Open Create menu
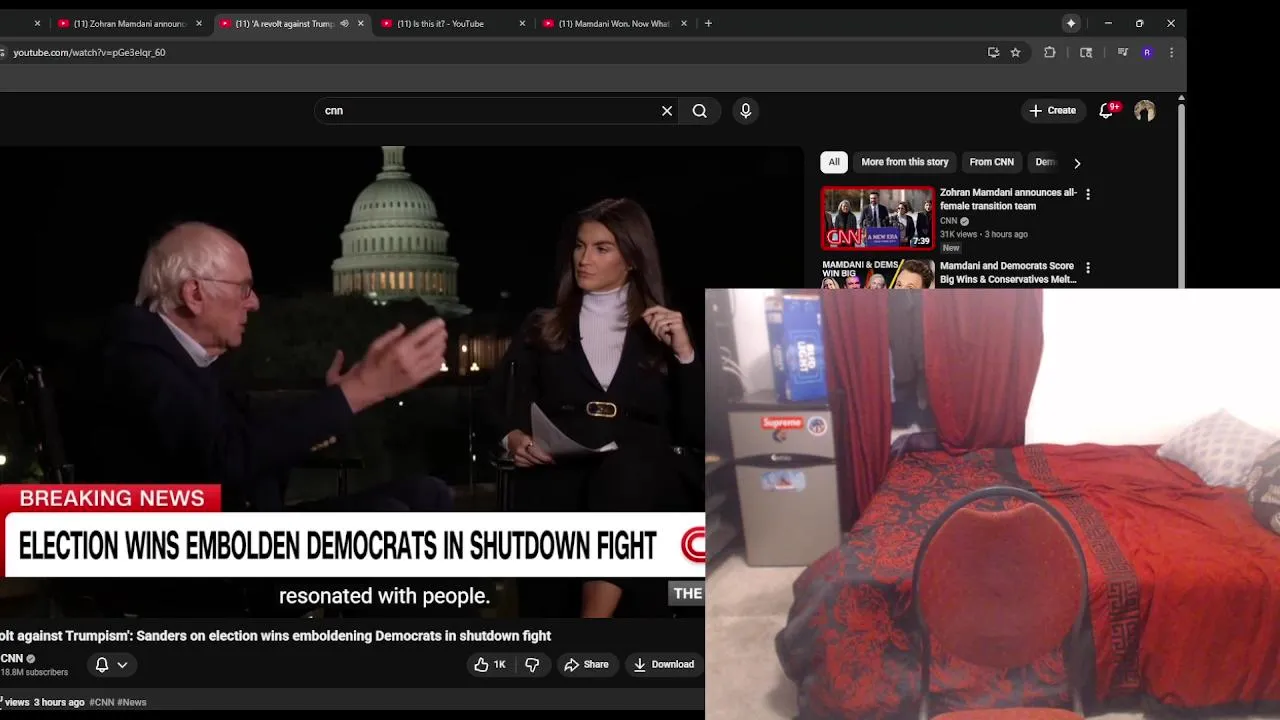The width and height of the screenshot is (1280, 720). [1052, 111]
